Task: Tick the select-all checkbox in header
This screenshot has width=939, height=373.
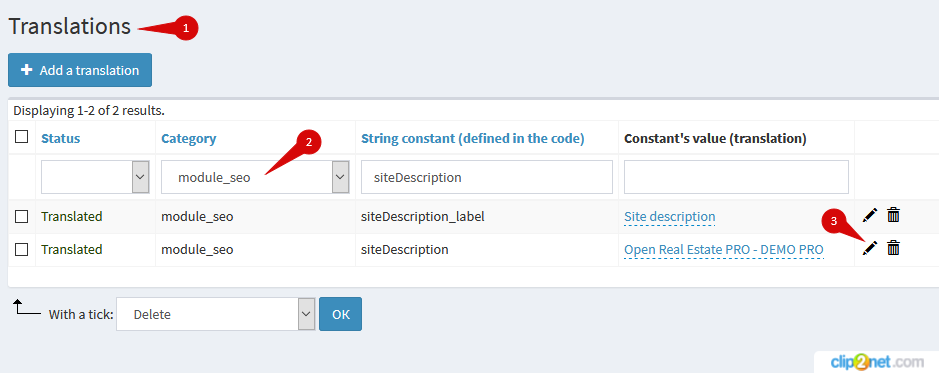Action: coord(22,137)
